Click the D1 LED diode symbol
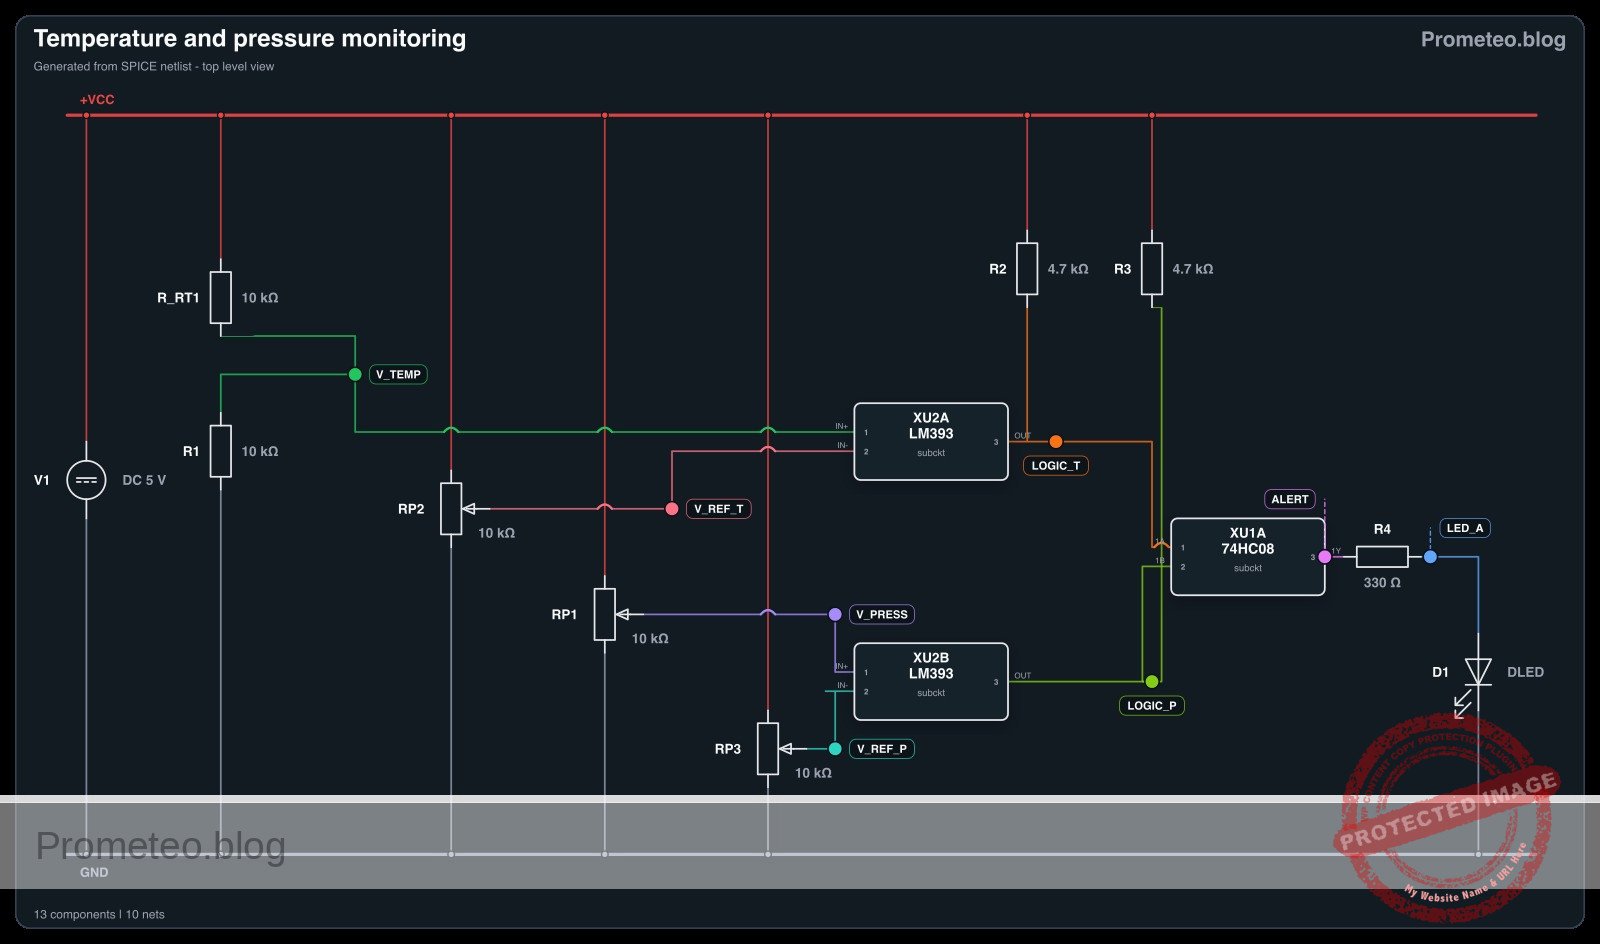 click(1478, 672)
